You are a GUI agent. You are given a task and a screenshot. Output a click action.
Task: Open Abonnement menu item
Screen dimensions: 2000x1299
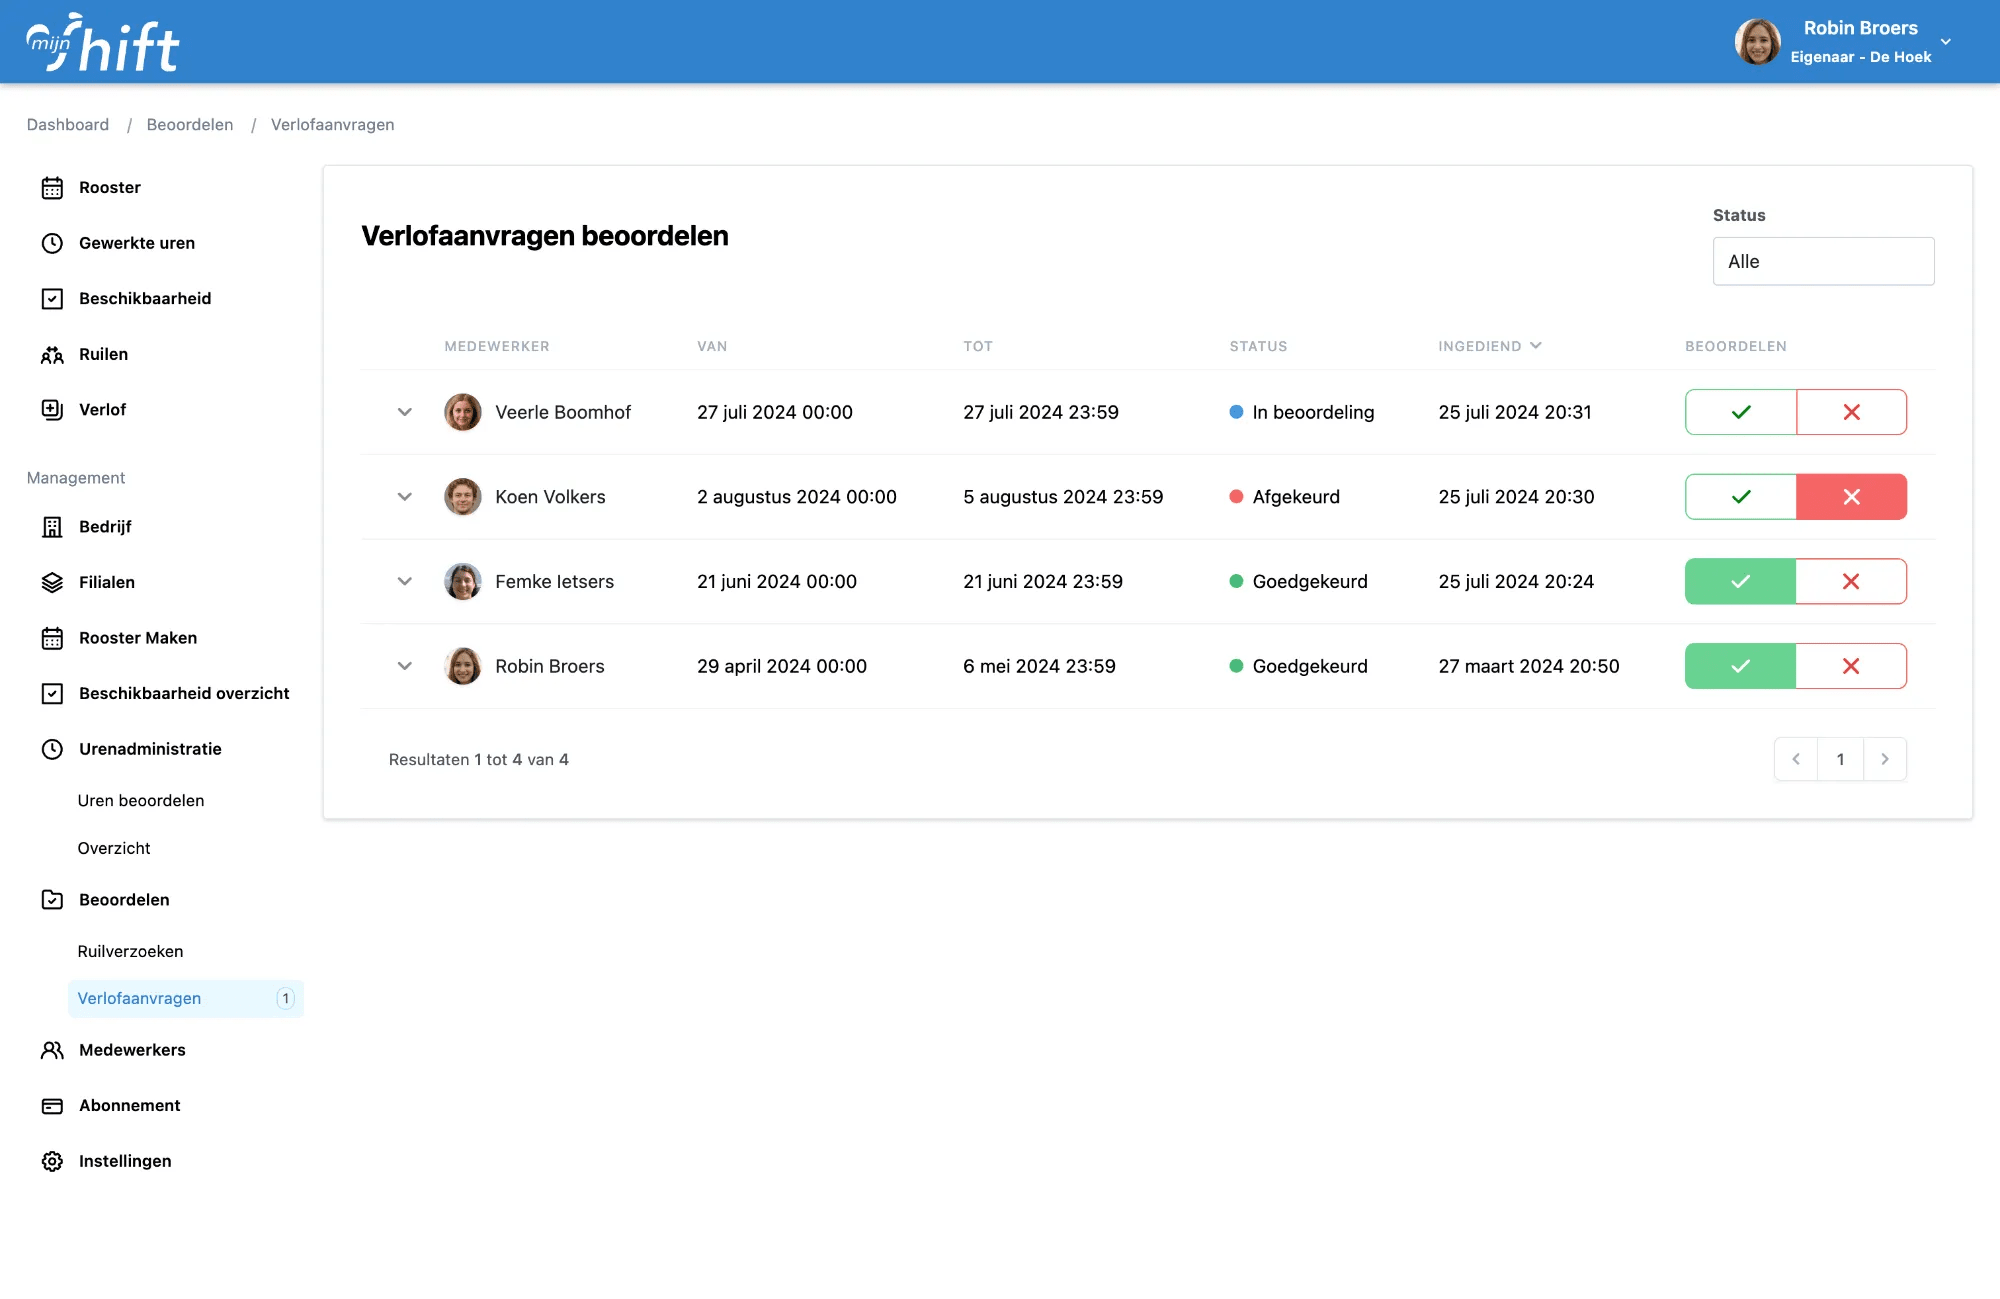click(130, 1106)
